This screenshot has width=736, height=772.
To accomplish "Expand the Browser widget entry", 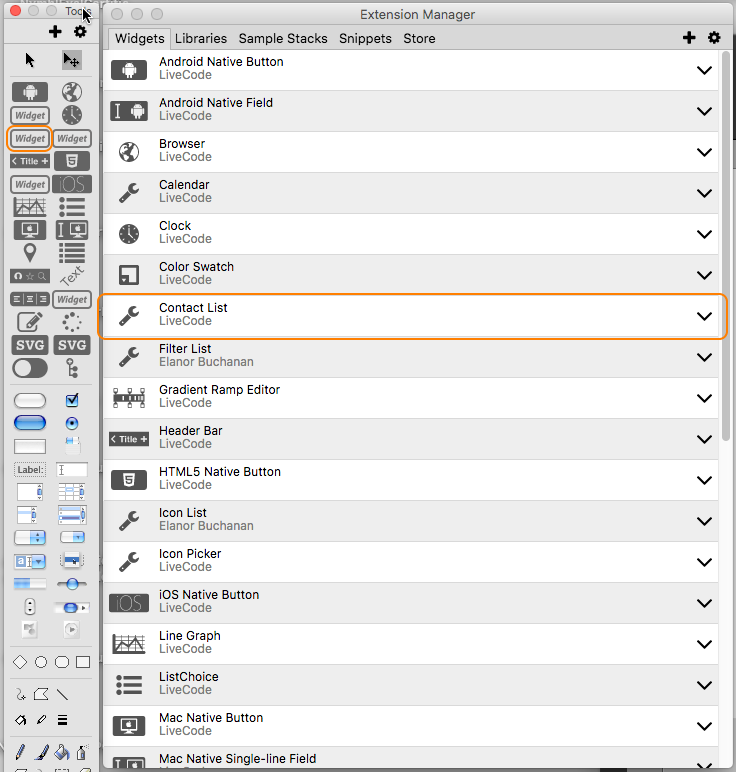I will [x=704, y=152].
